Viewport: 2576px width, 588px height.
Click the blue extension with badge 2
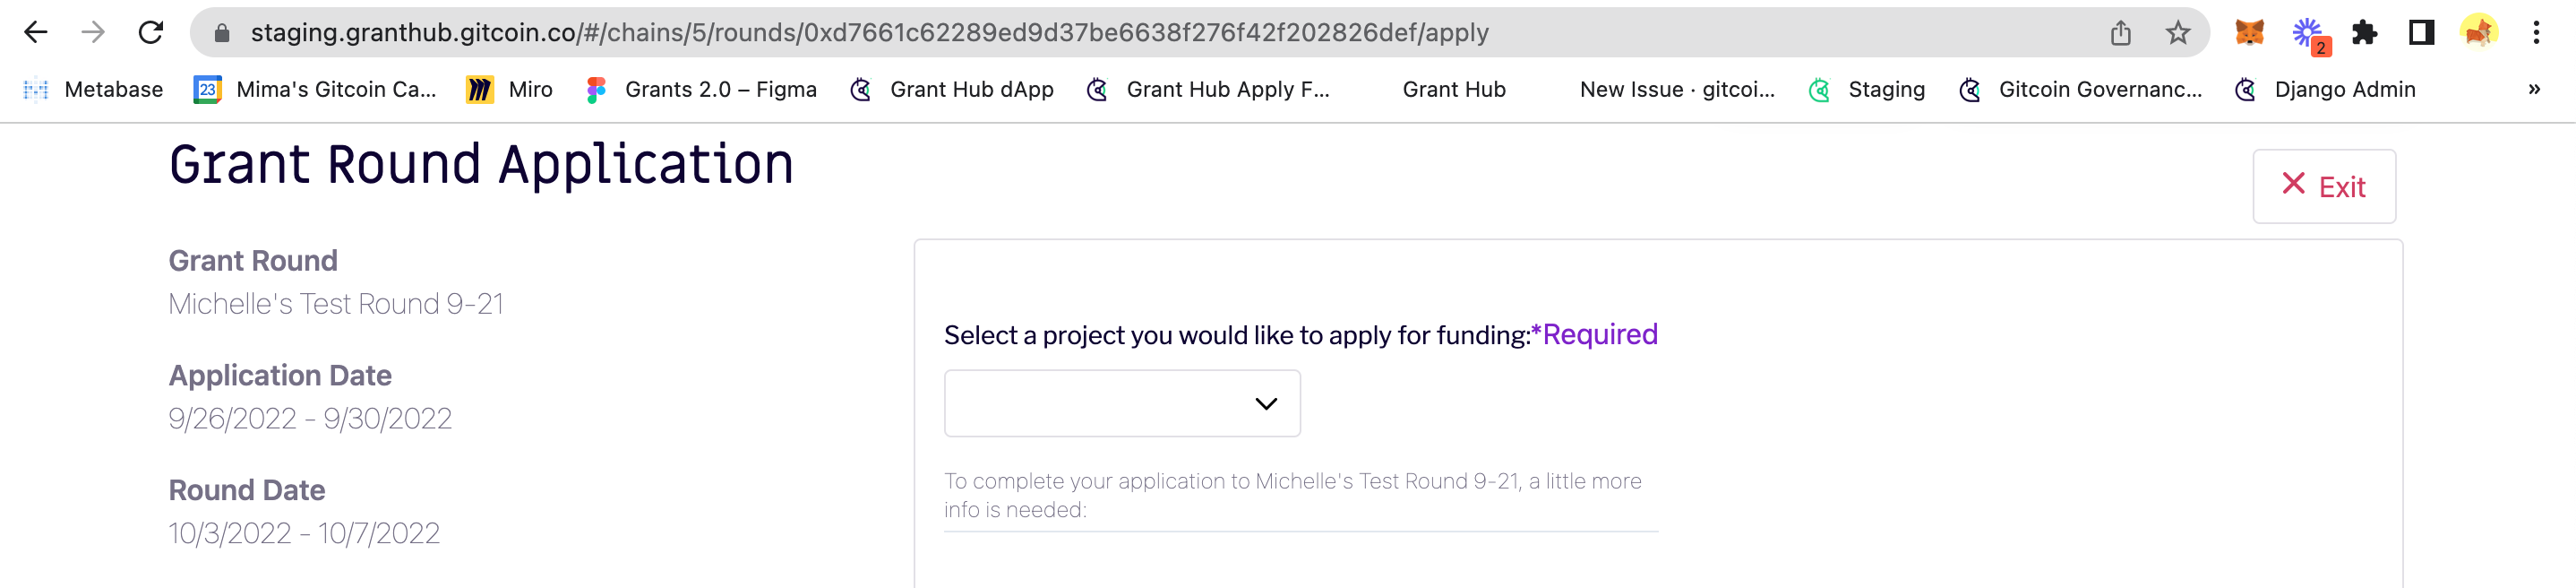coord(2308,33)
